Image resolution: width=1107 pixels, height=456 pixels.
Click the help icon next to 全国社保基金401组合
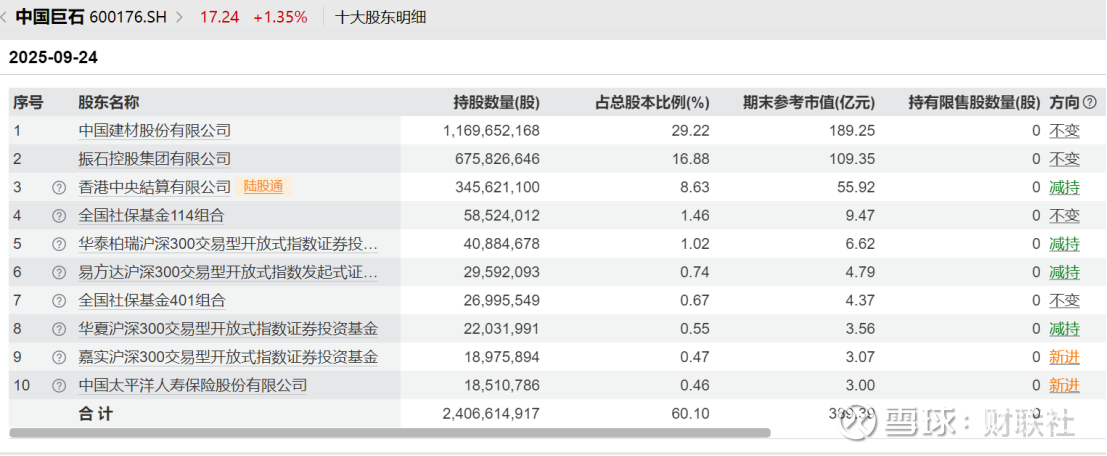tap(58, 300)
